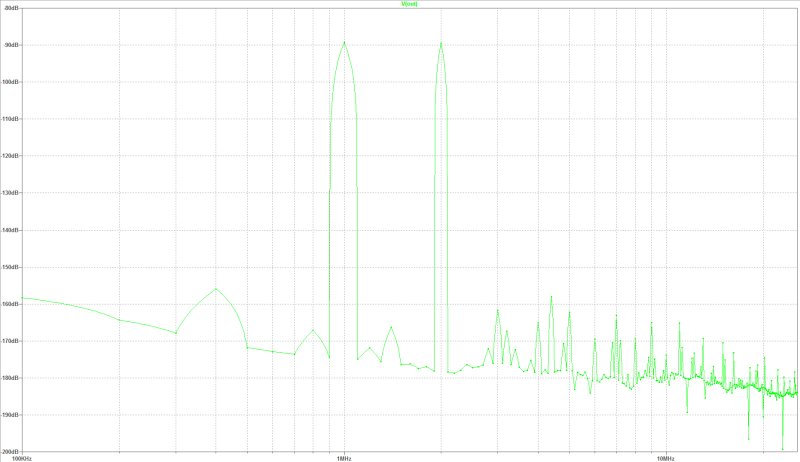Click the -100dB axis label
Screen dimensions: 800x462
coord(10,82)
